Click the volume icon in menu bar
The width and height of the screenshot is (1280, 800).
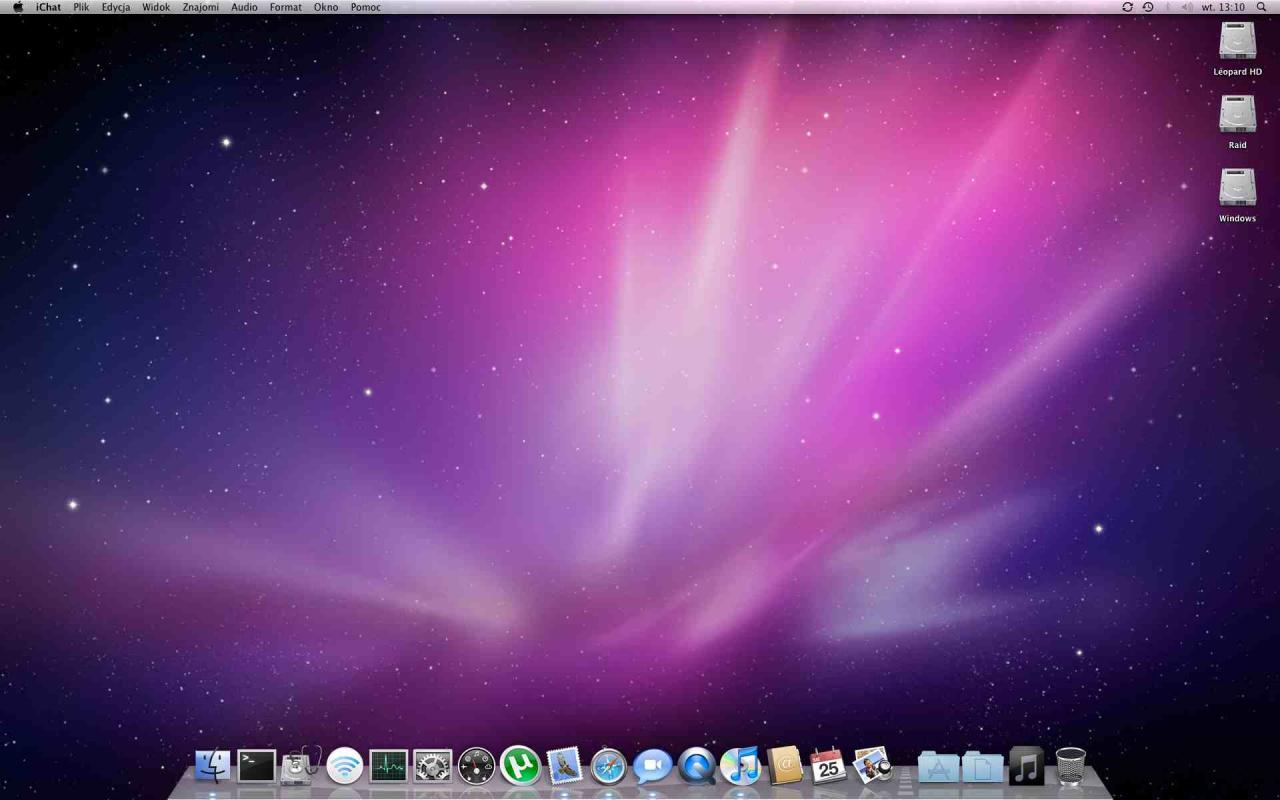tap(1186, 7)
